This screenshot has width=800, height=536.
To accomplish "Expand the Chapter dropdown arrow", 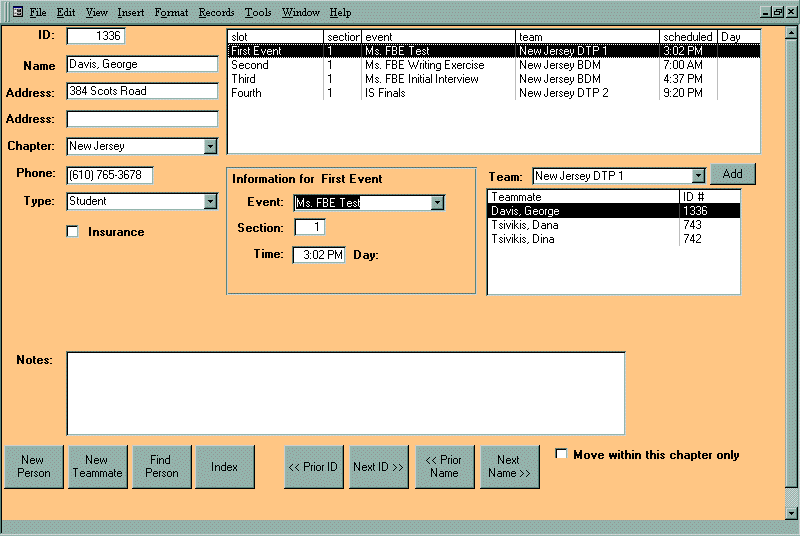I will (210, 147).
